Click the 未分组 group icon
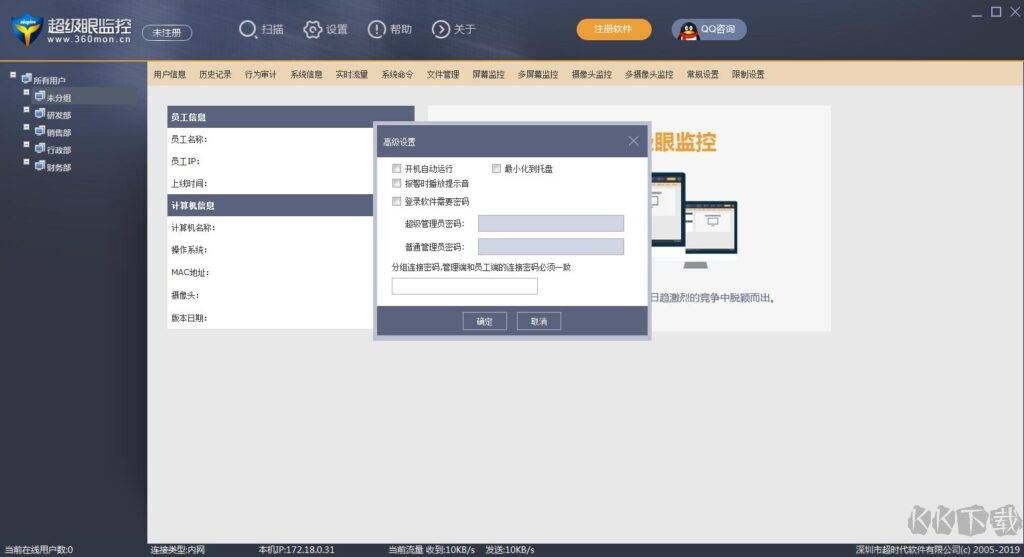1024x557 pixels. tap(40, 97)
